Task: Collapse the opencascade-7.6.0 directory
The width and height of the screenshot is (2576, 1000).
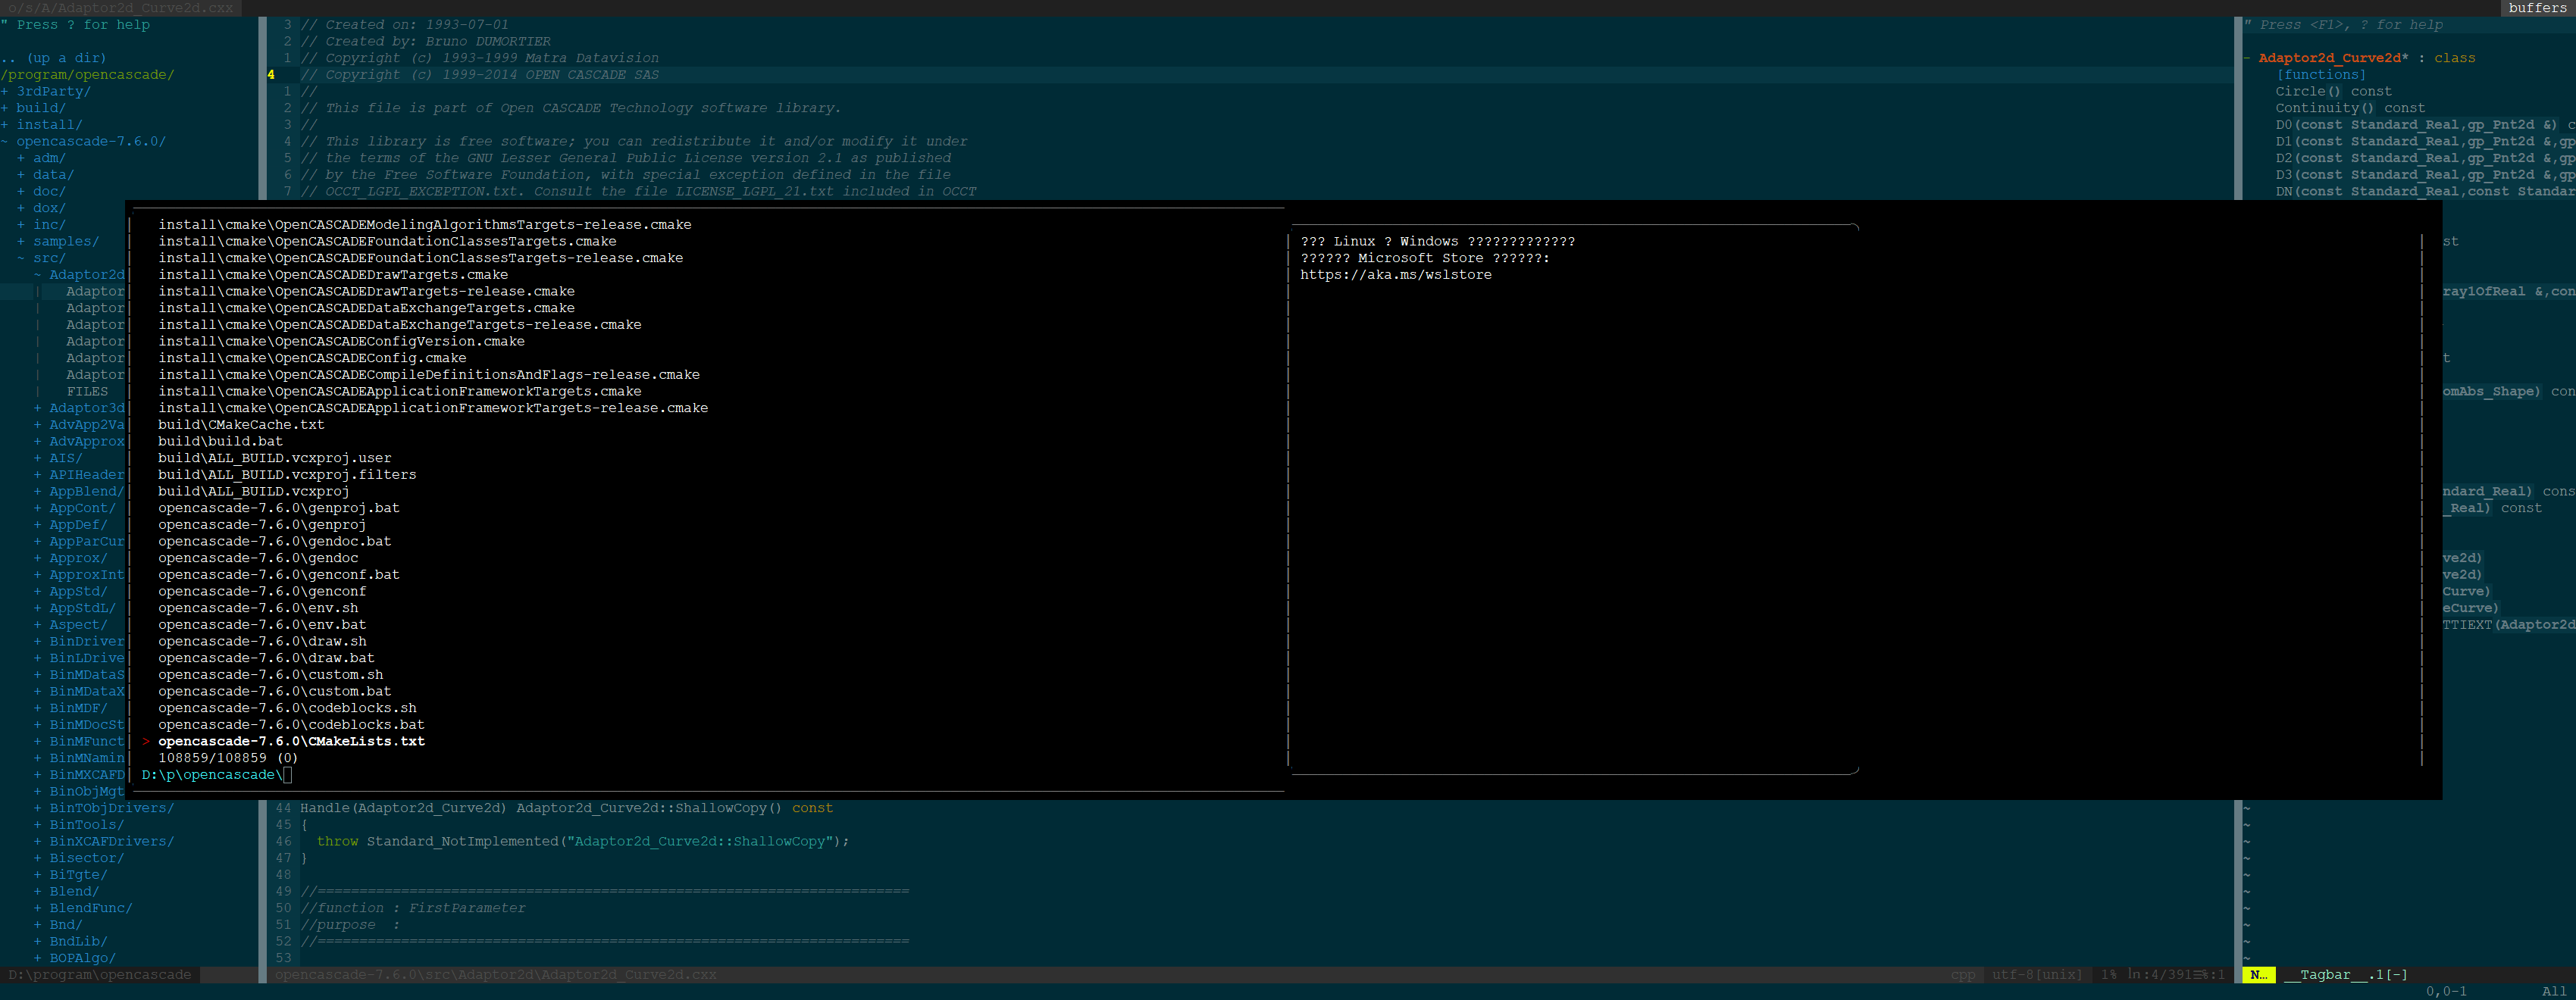Action: 90,141
